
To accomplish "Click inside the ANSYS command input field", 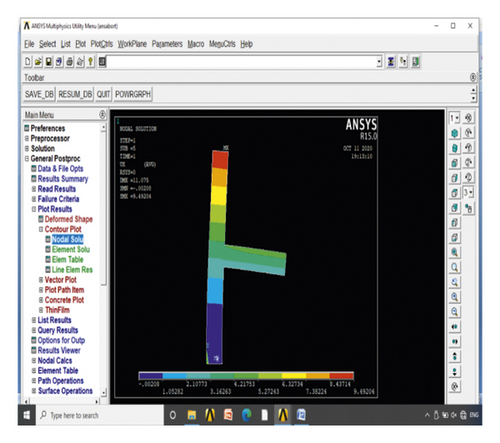I will tap(241, 62).
